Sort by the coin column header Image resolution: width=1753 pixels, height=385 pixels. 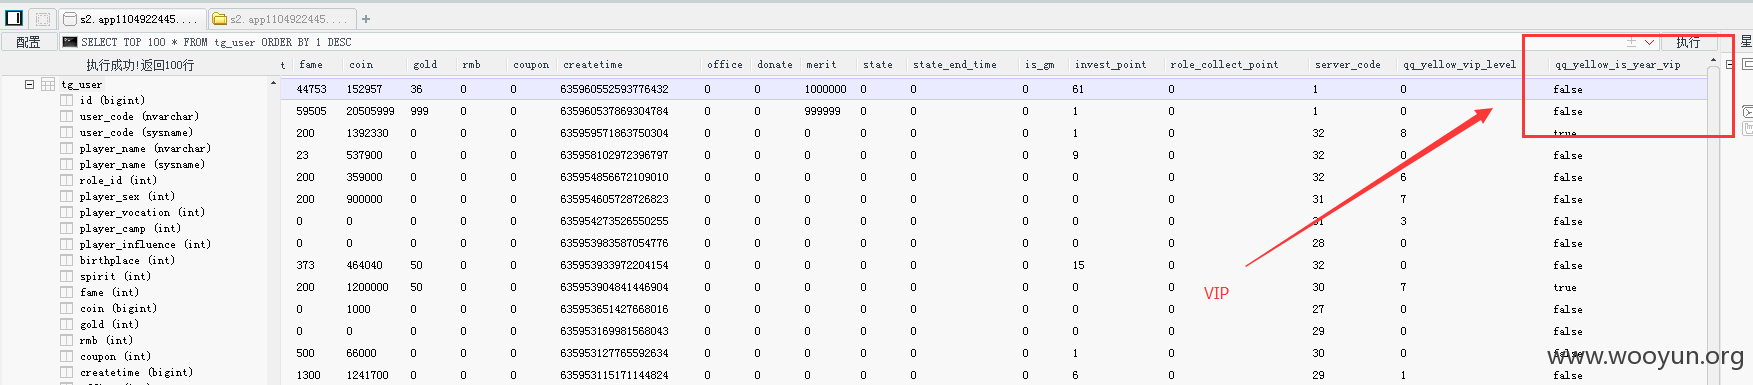[x=360, y=64]
